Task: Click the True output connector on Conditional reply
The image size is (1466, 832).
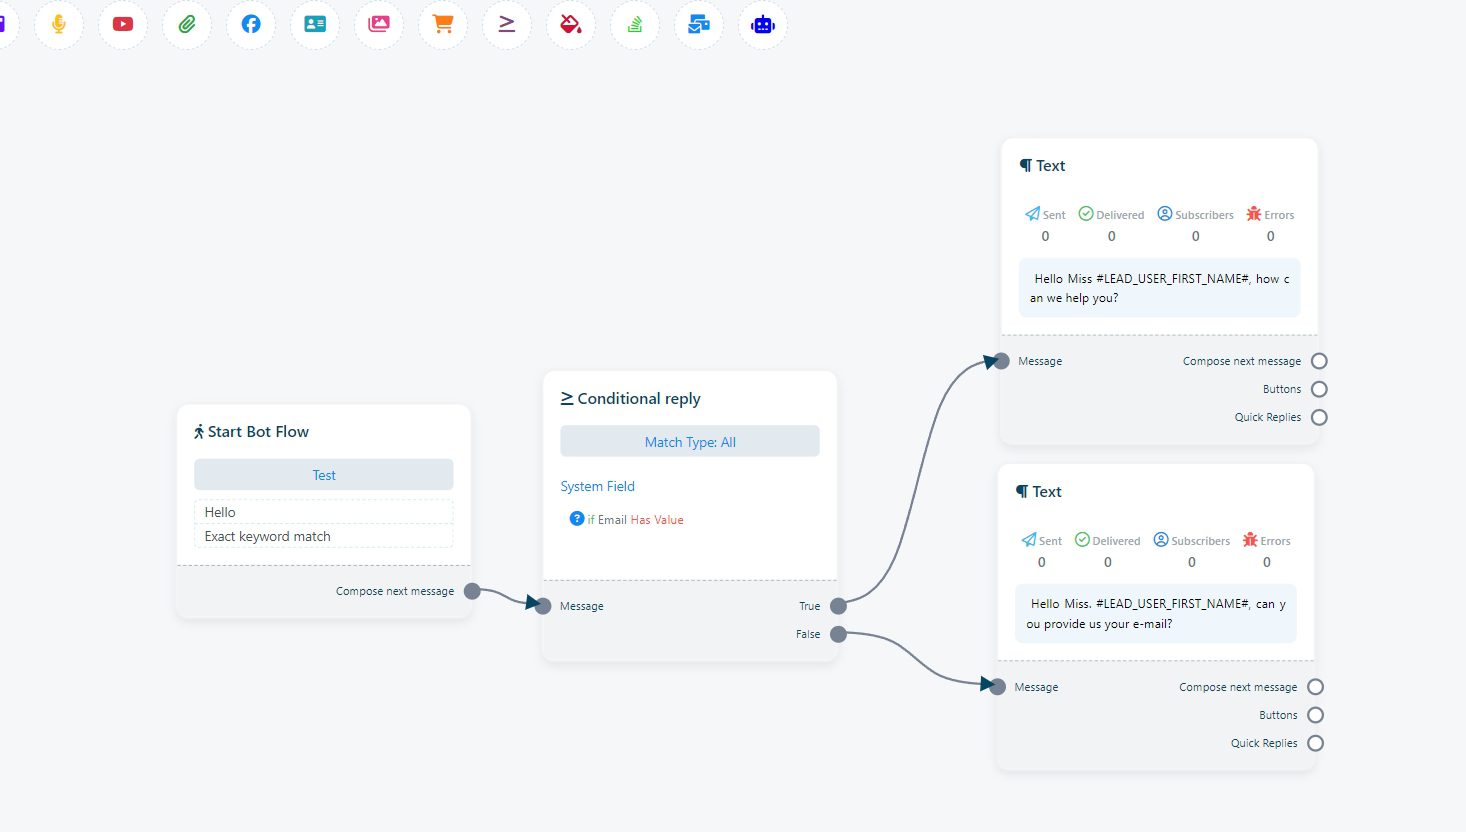Action: 838,606
